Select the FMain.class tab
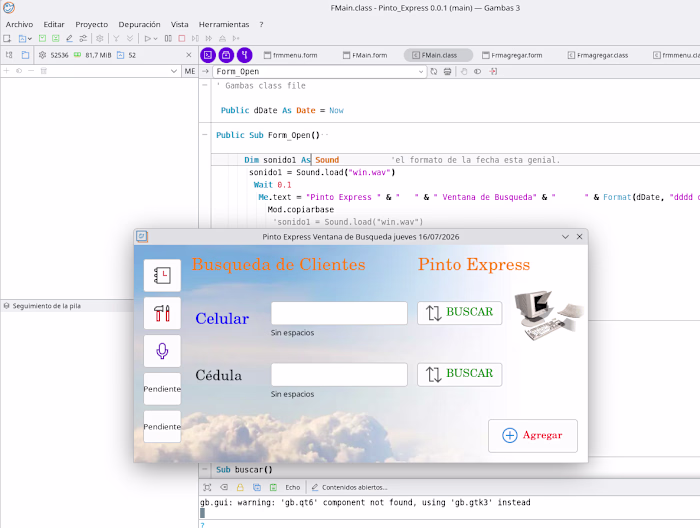 pos(438,55)
